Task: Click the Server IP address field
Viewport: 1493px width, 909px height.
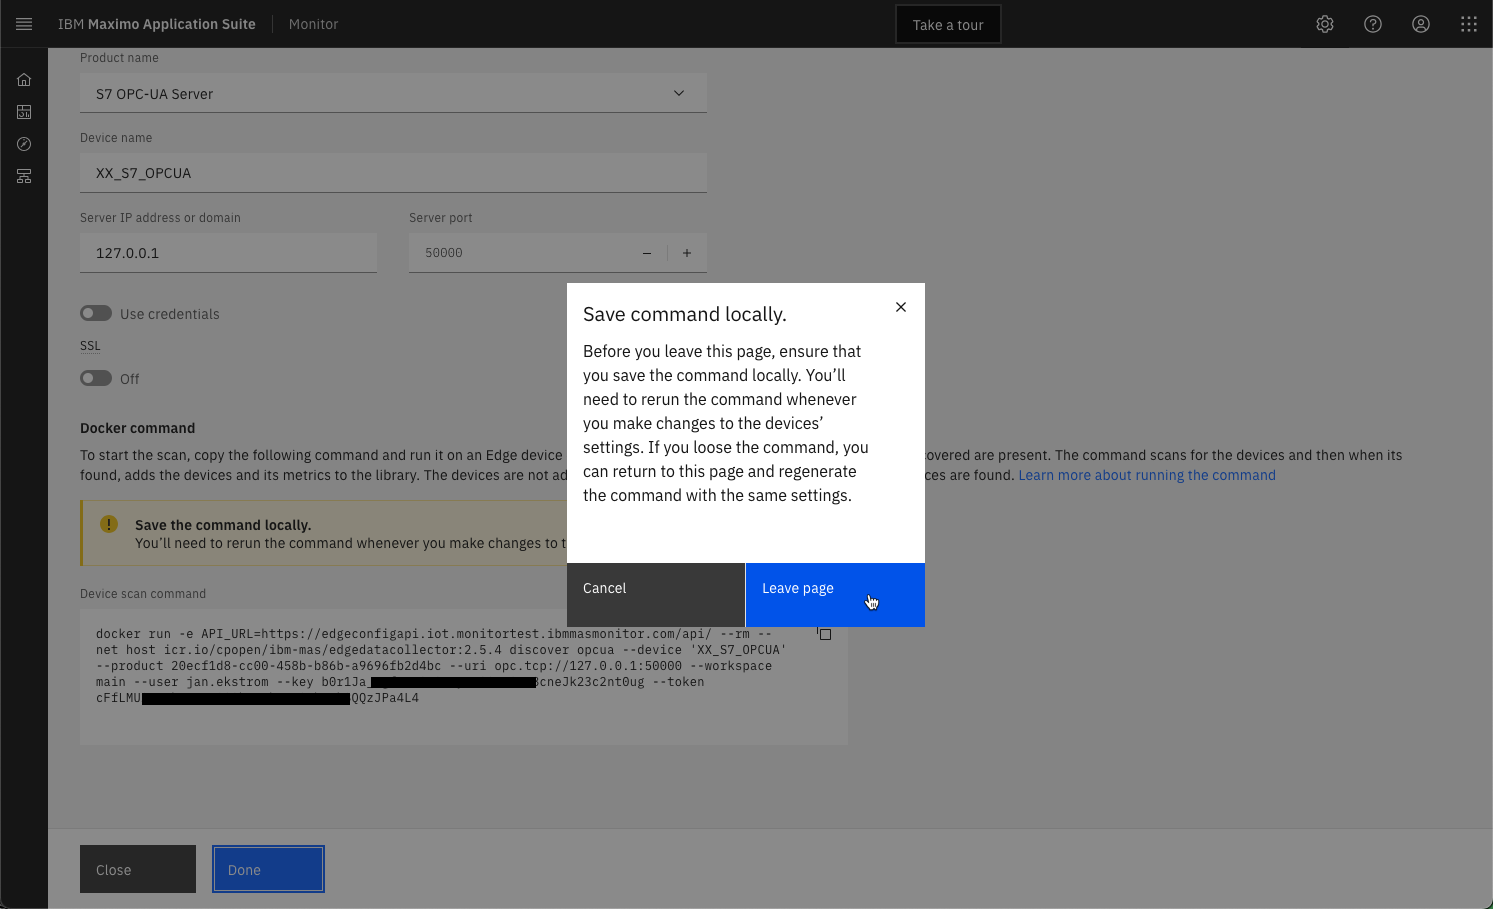Action: [x=228, y=253]
